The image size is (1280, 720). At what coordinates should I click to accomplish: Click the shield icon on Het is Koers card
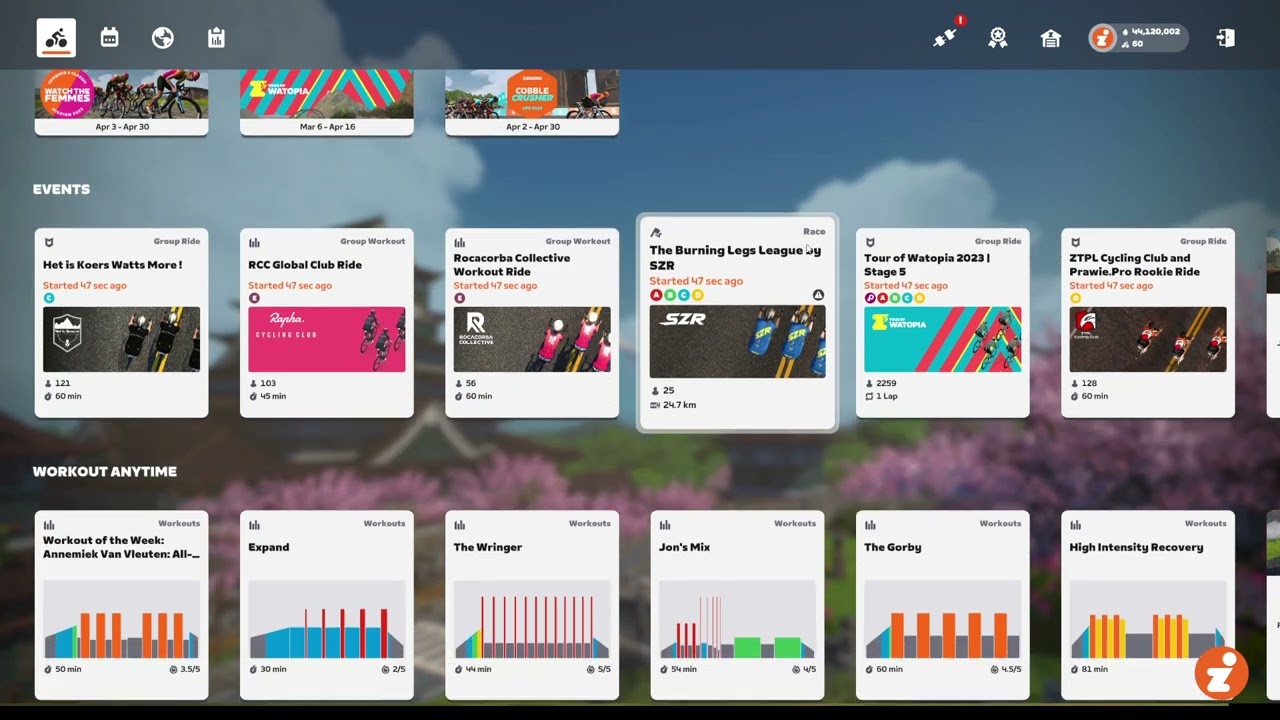[x=48, y=242]
